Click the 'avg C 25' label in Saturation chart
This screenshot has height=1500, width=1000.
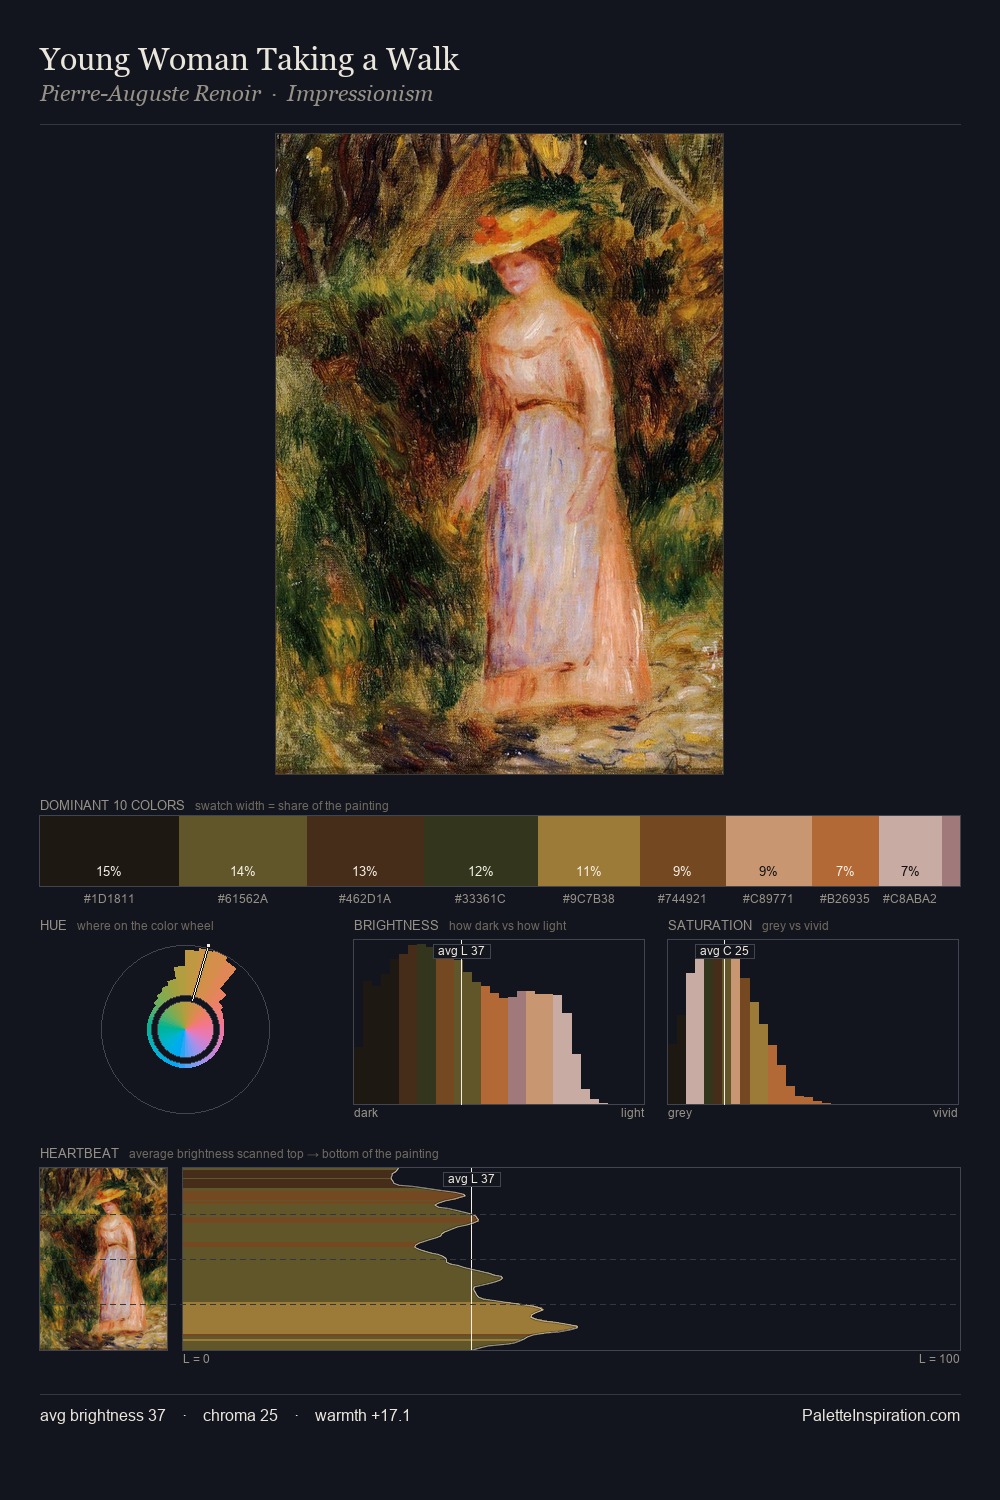[724, 951]
